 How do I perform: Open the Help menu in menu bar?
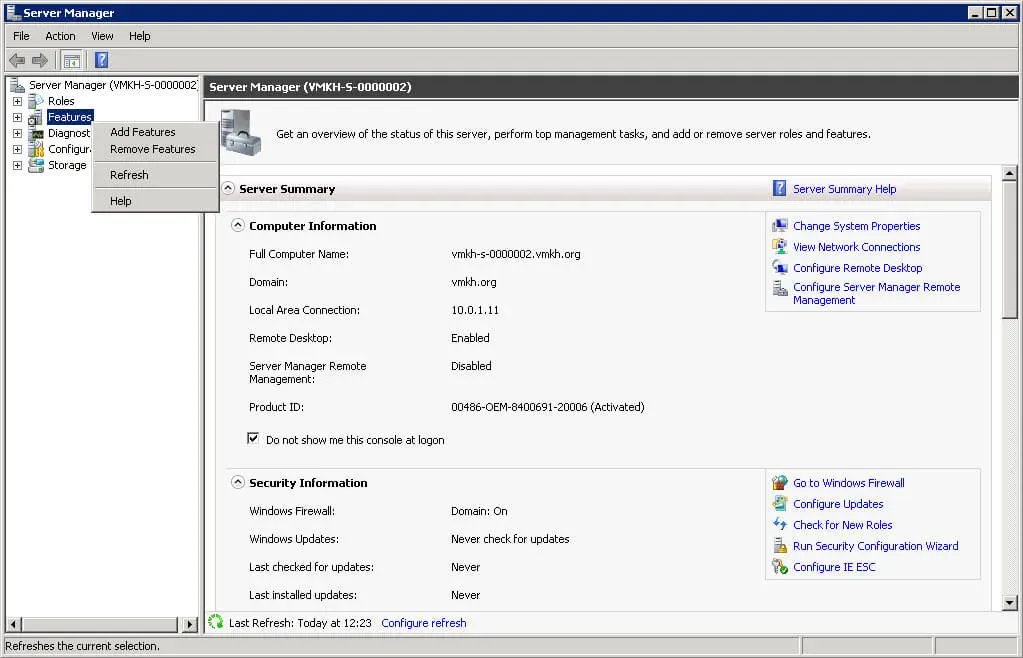pyautogui.click(x=140, y=36)
